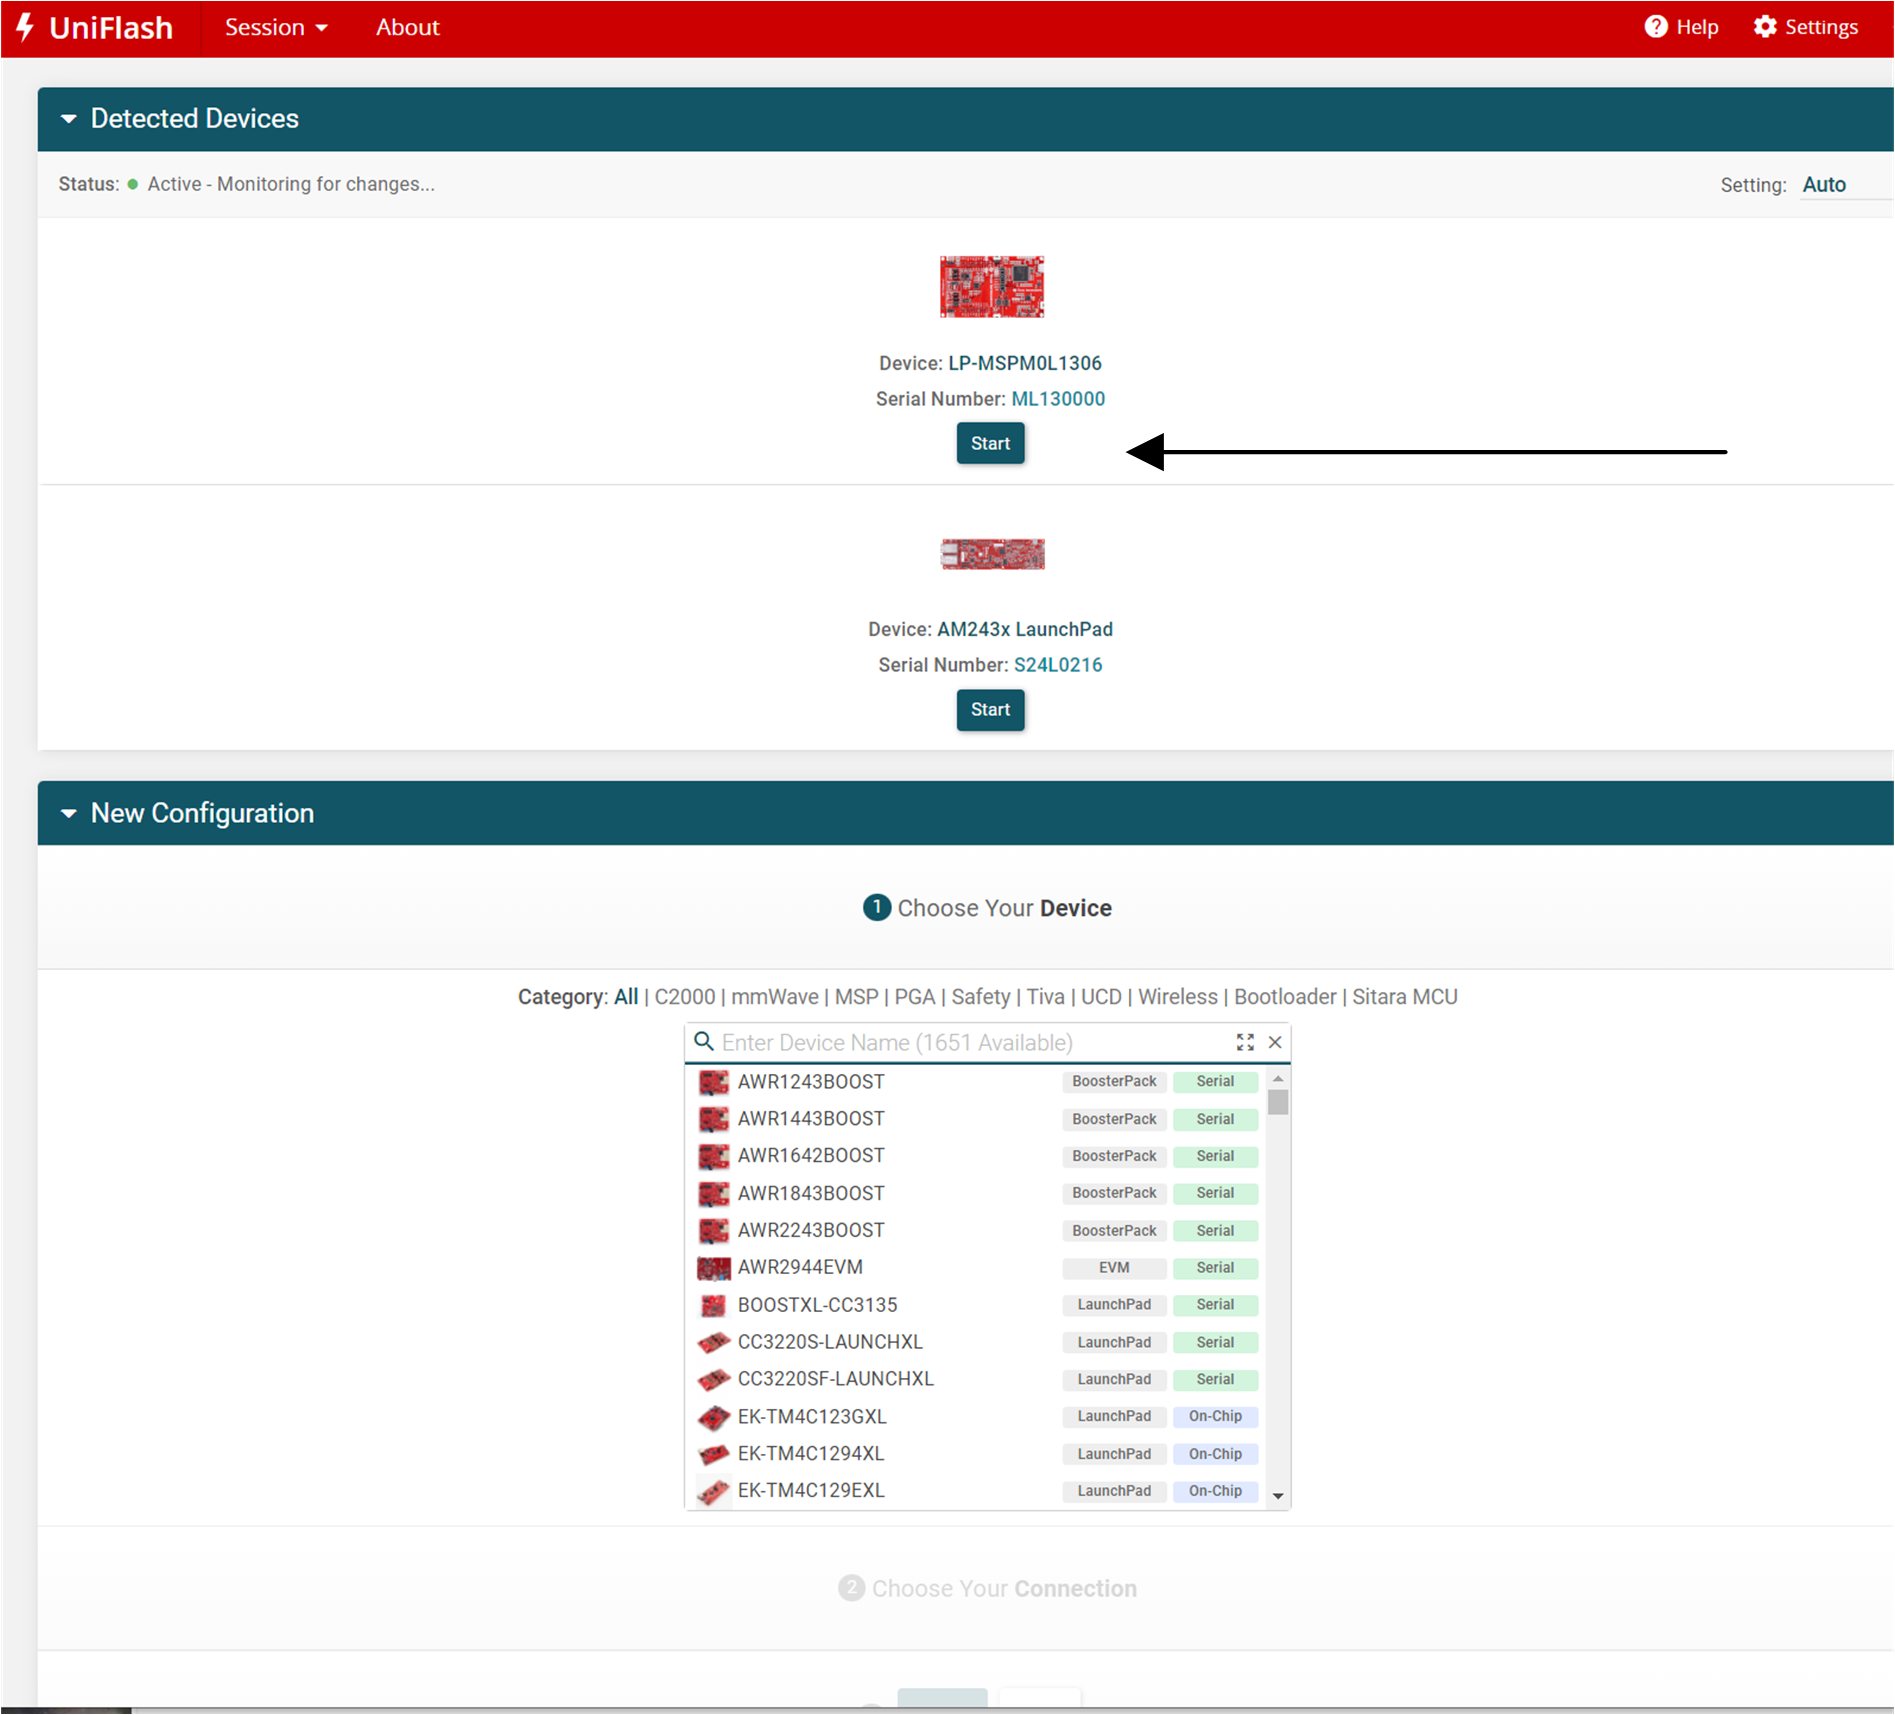This screenshot has width=1895, height=1715.
Task: Click the BOOSTXL-CC3135 board icon
Action: tap(713, 1305)
